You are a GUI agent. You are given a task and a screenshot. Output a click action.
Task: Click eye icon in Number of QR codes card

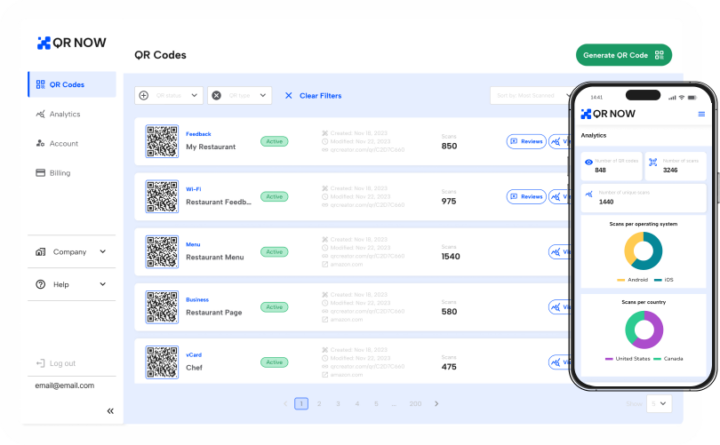coord(589,162)
